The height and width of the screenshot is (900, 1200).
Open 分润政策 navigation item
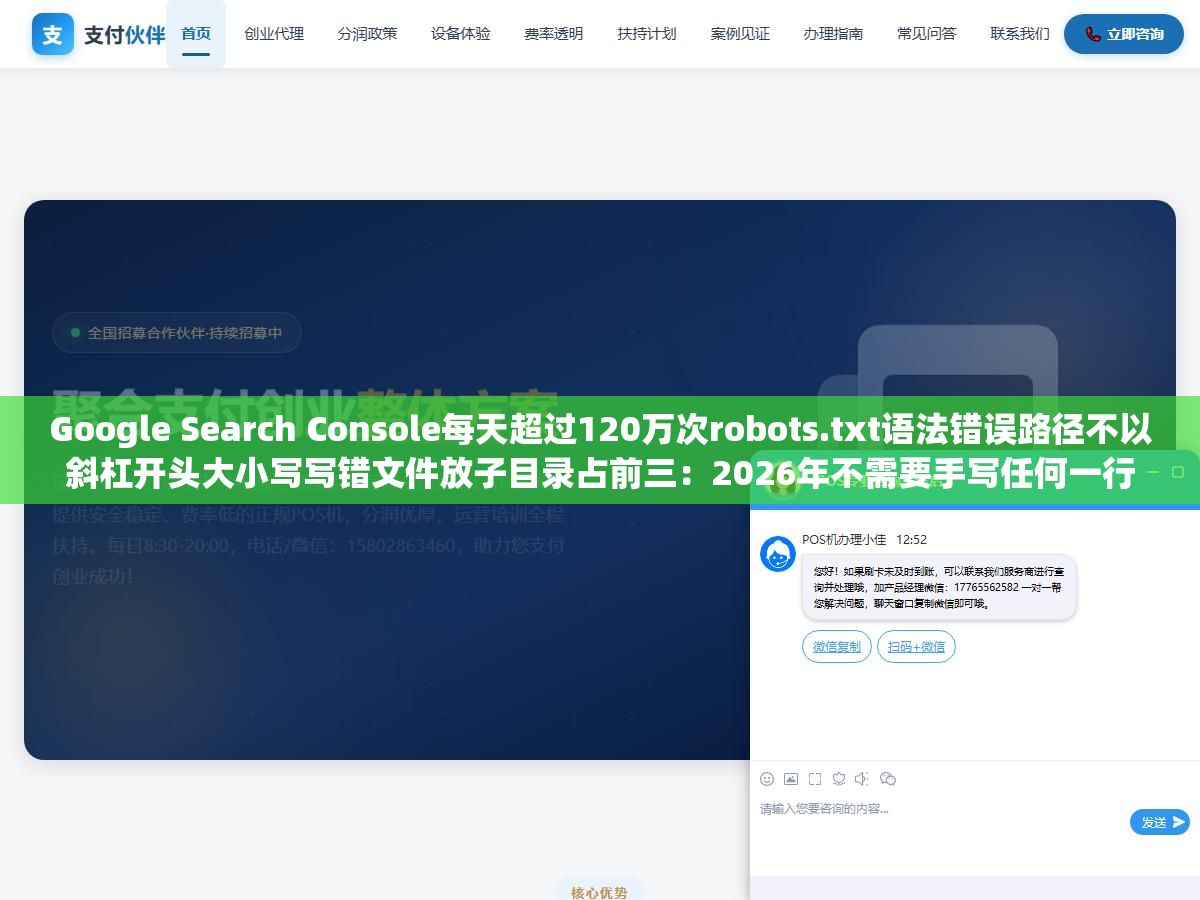pyautogui.click(x=367, y=34)
